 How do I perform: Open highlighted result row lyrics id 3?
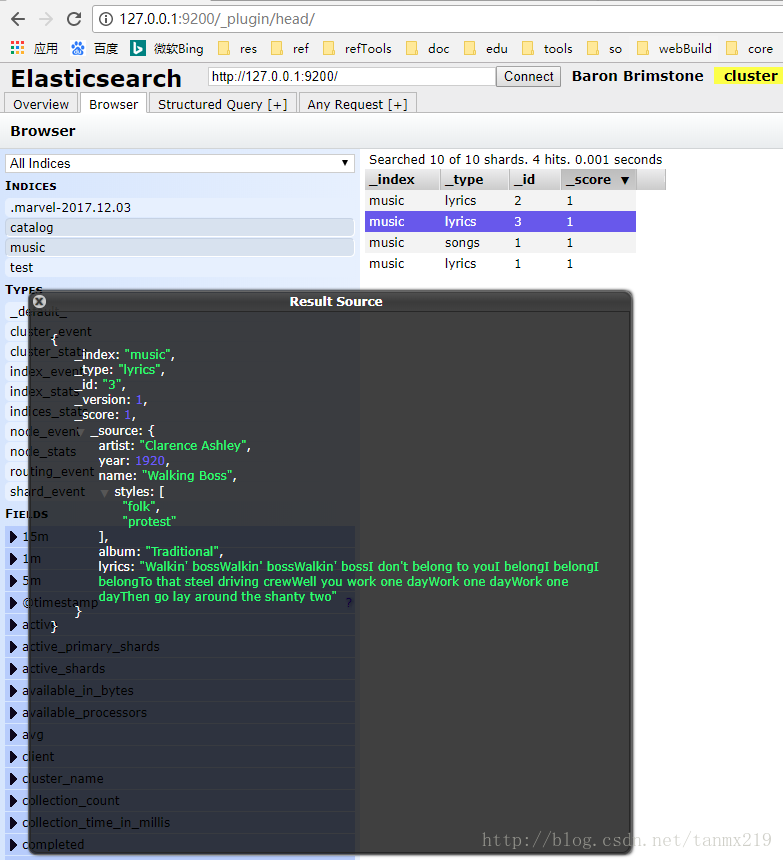click(500, 222)
